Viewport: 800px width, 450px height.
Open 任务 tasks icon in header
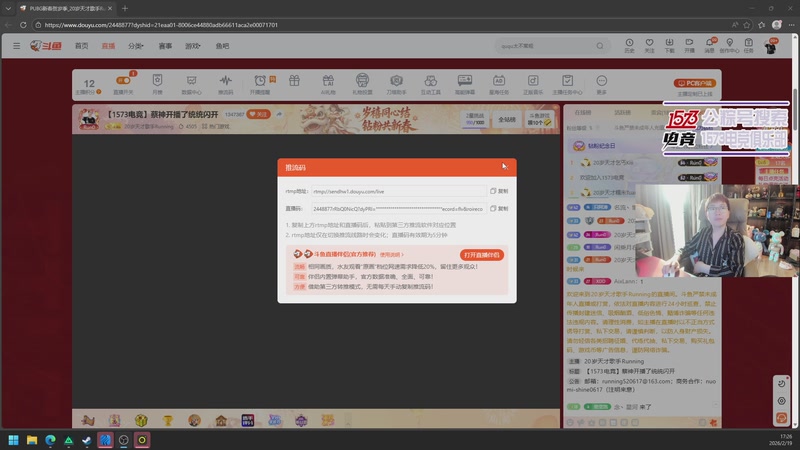tap(748, 45)
